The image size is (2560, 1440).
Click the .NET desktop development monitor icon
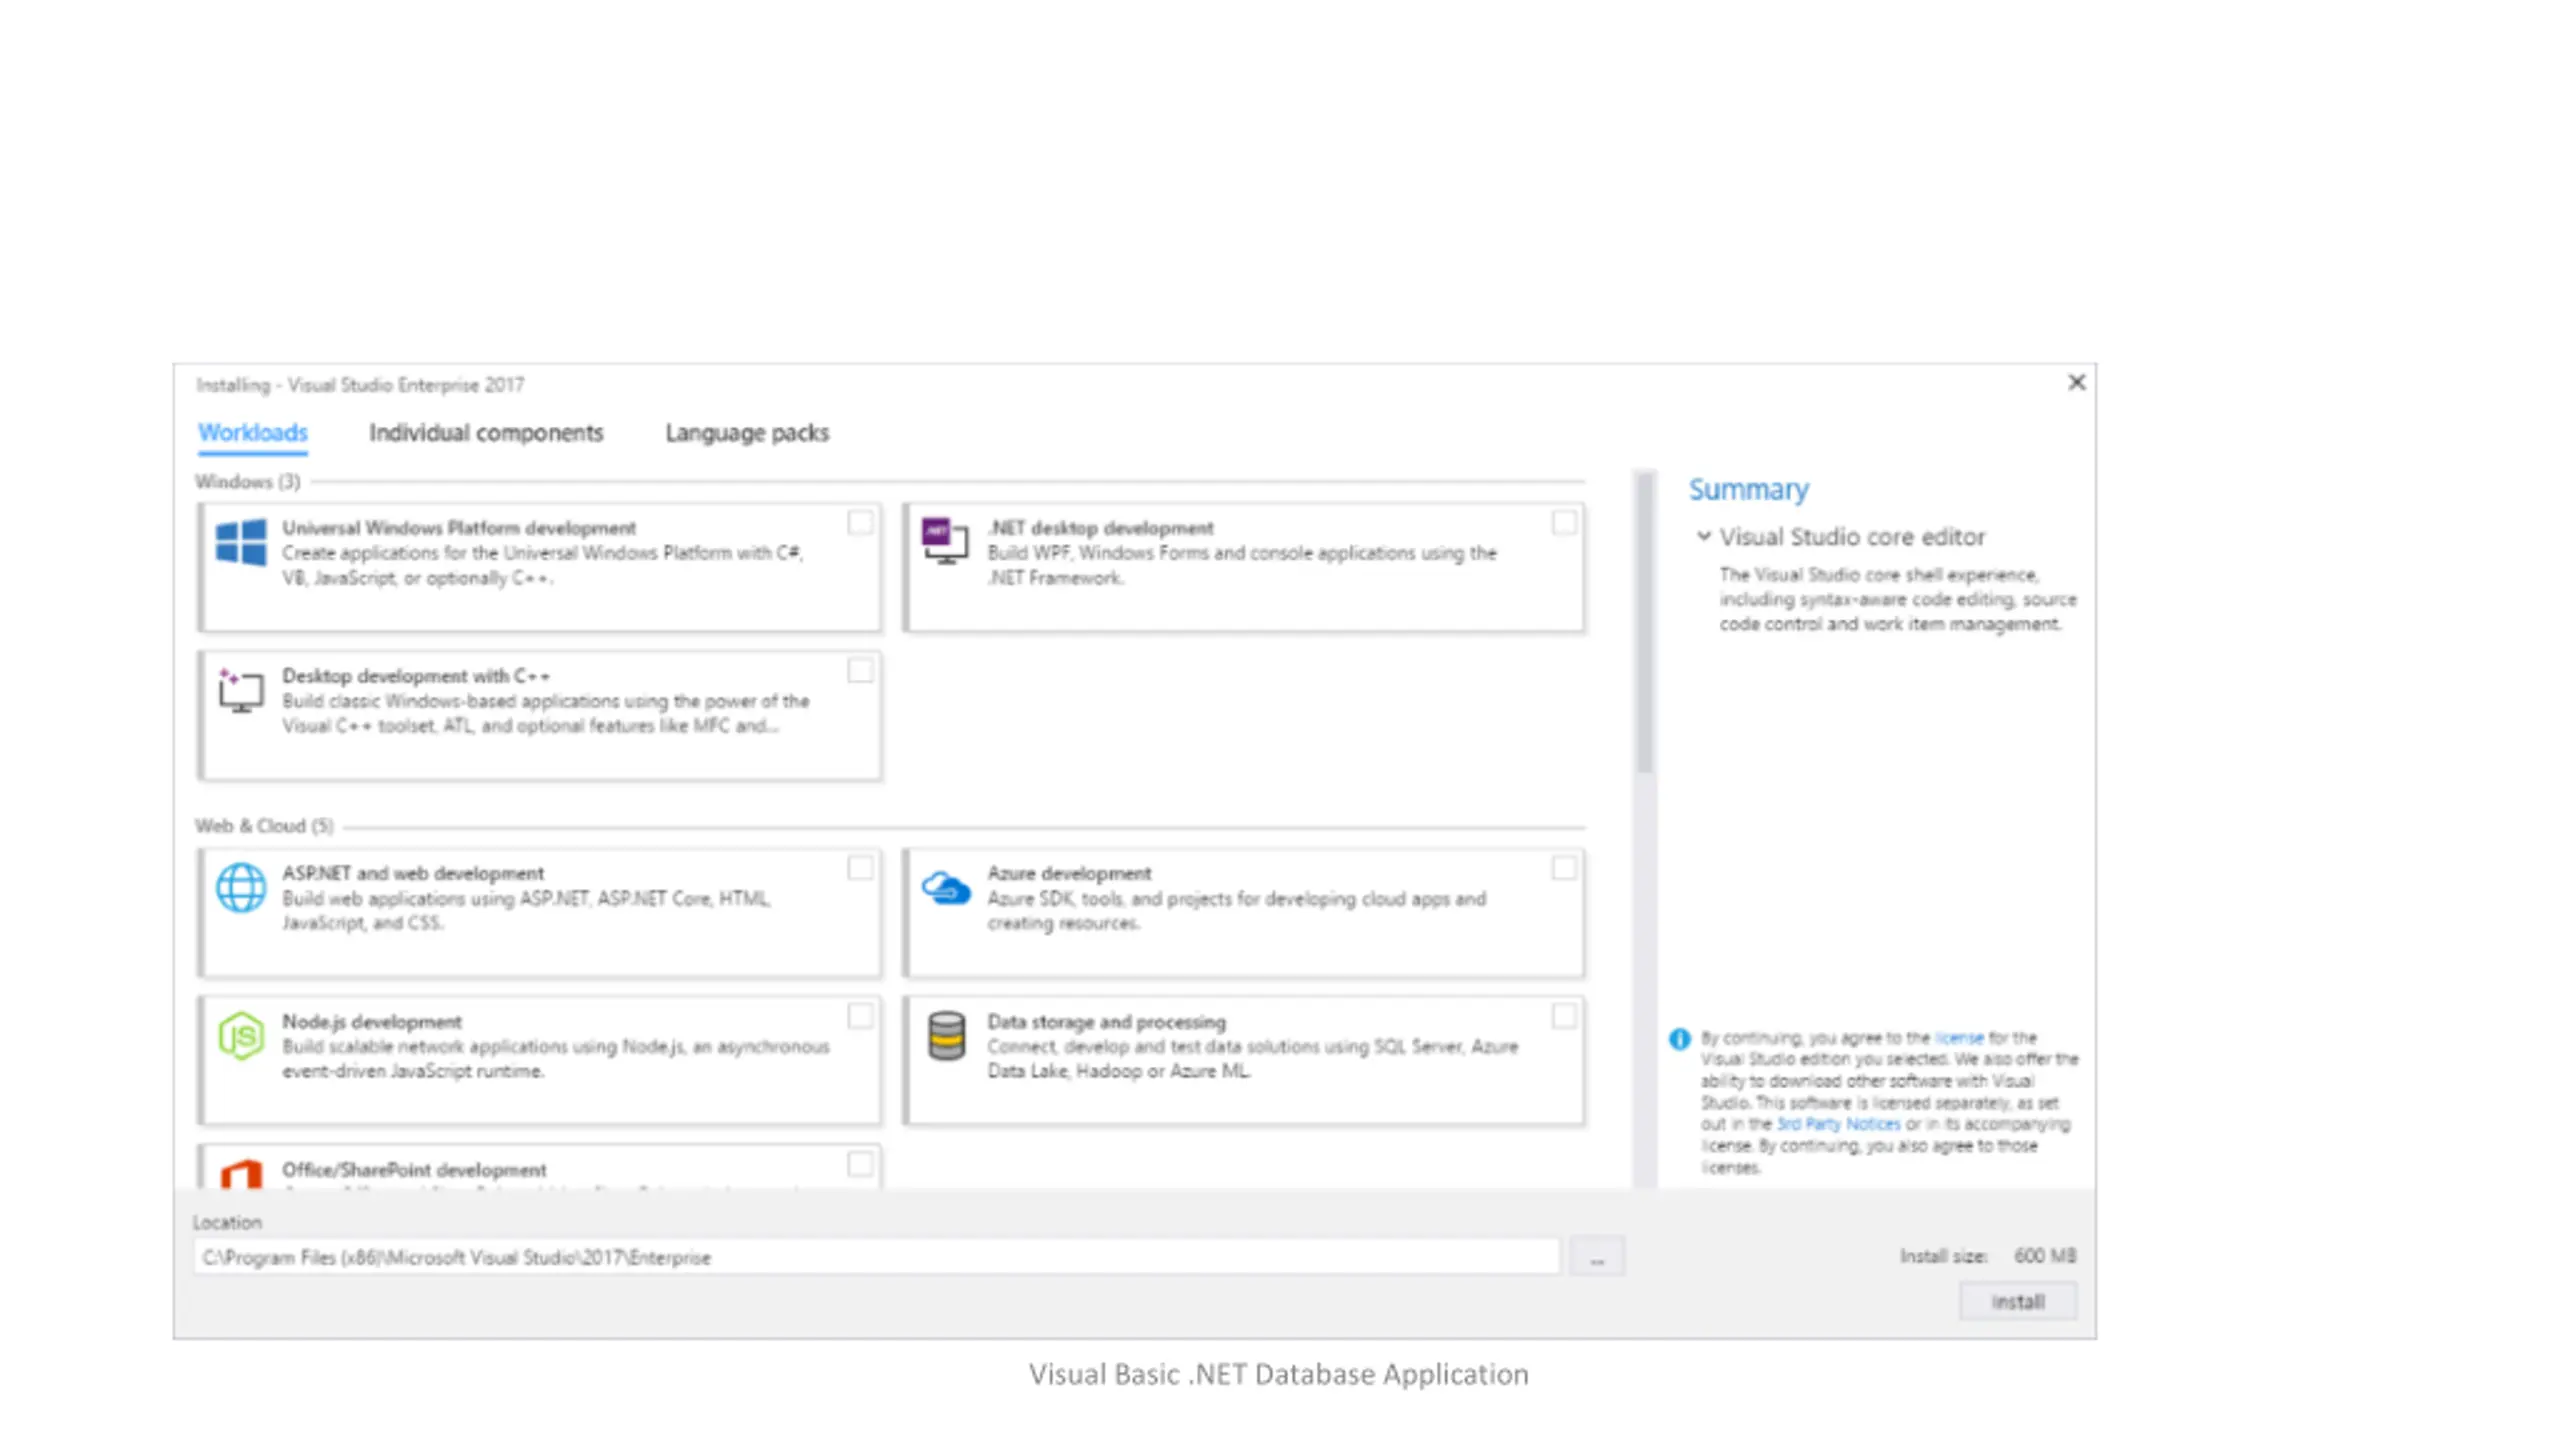click(x=945, y=541)
